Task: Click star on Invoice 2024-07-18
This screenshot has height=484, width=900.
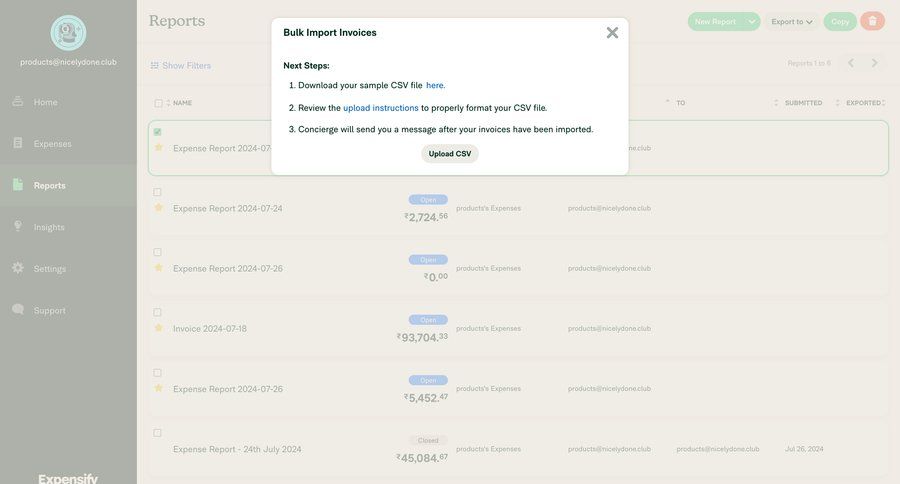Action: (x=159, y=328)
